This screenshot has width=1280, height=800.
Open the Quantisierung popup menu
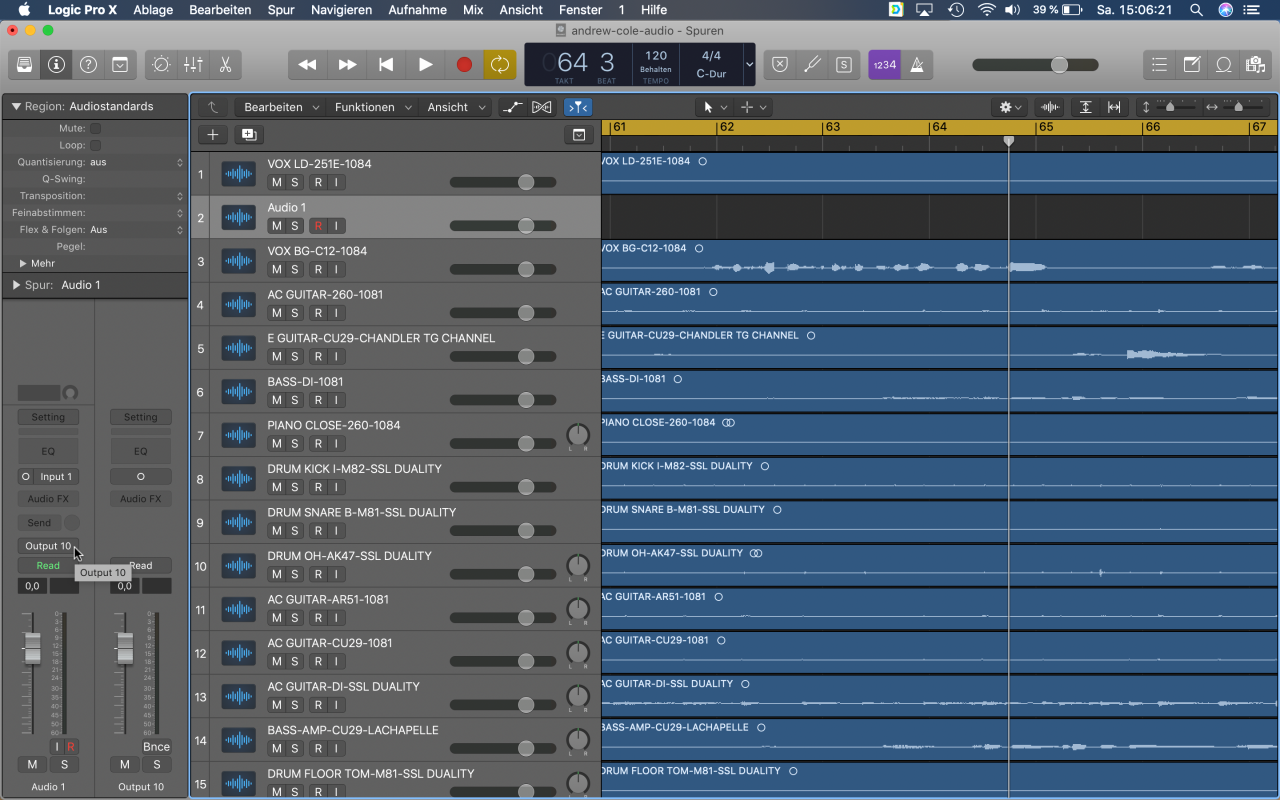click(136, 162)
